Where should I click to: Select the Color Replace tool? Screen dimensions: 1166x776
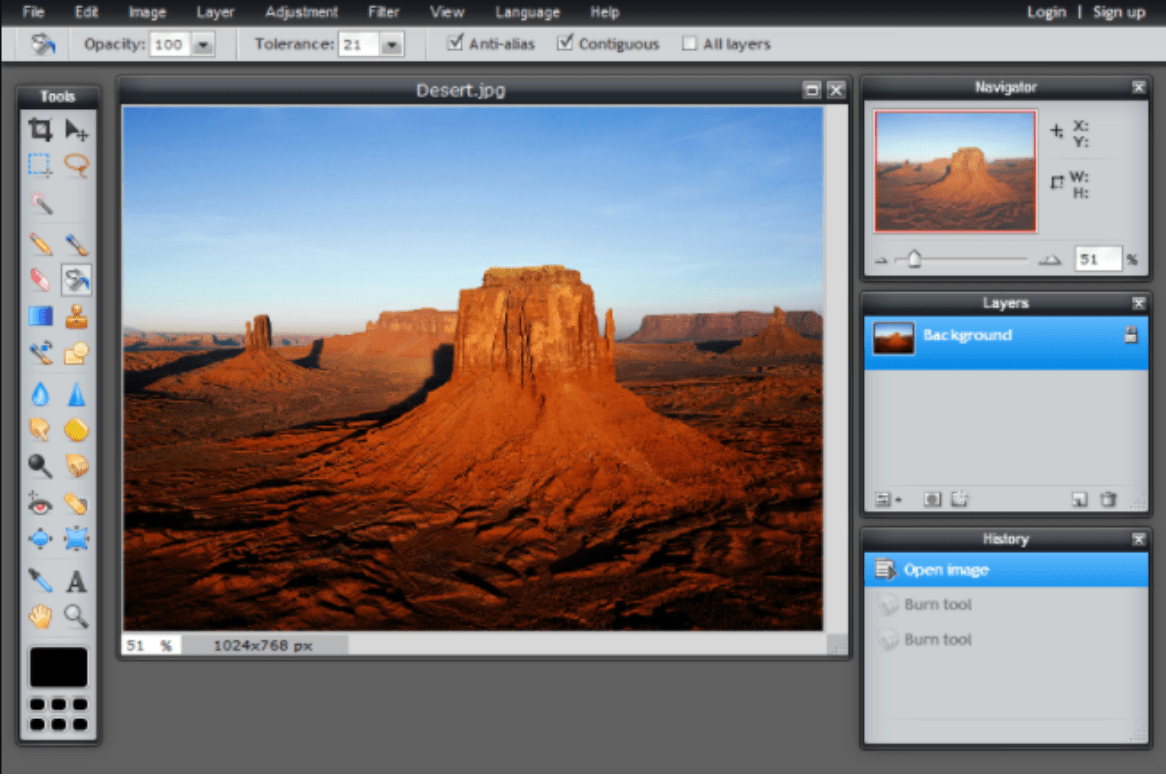coord(40,353)
